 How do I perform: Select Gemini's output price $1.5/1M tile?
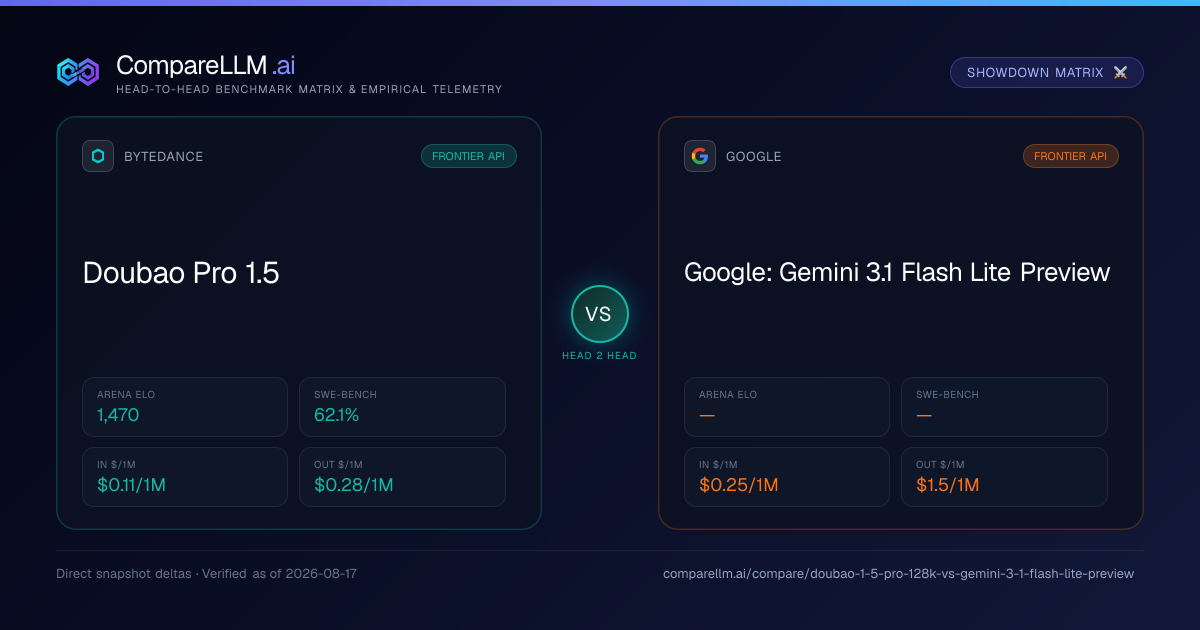[x=1004, y=477]
